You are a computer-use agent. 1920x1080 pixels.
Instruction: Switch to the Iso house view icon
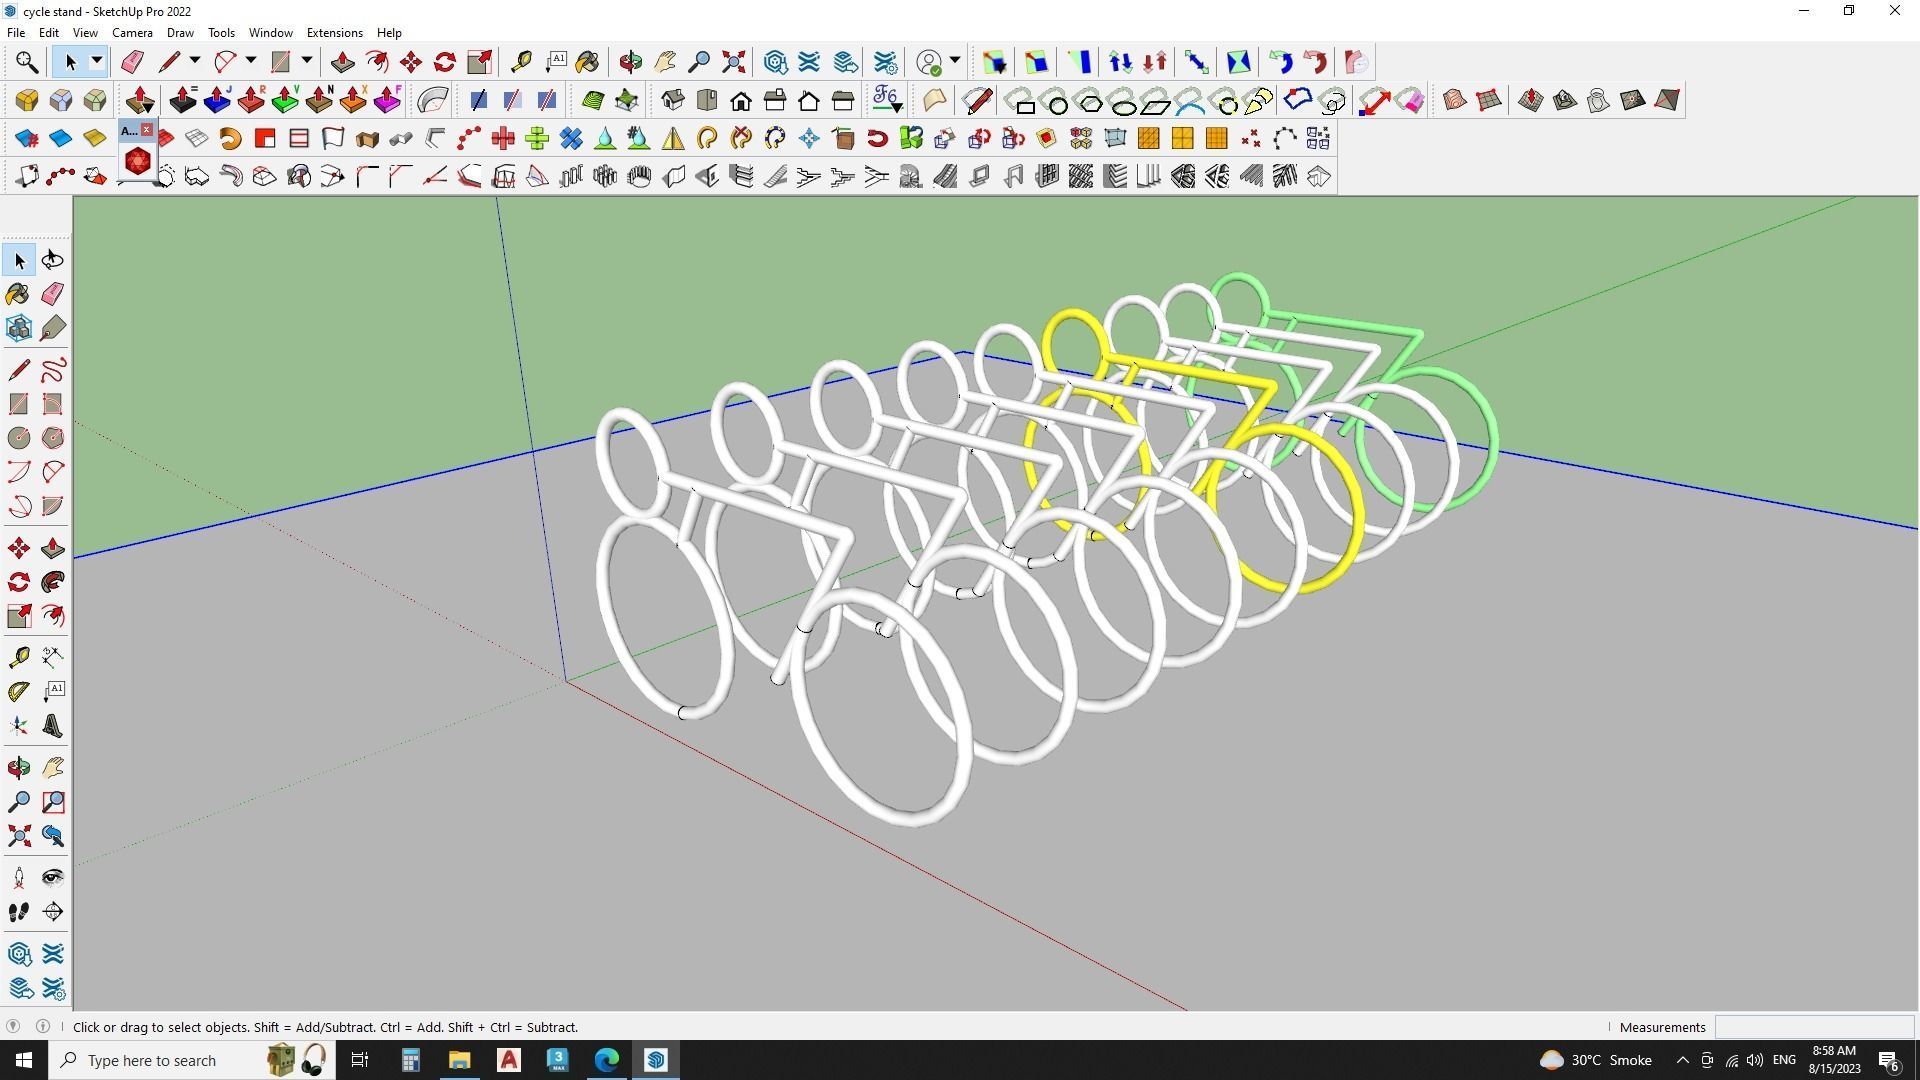673,100
